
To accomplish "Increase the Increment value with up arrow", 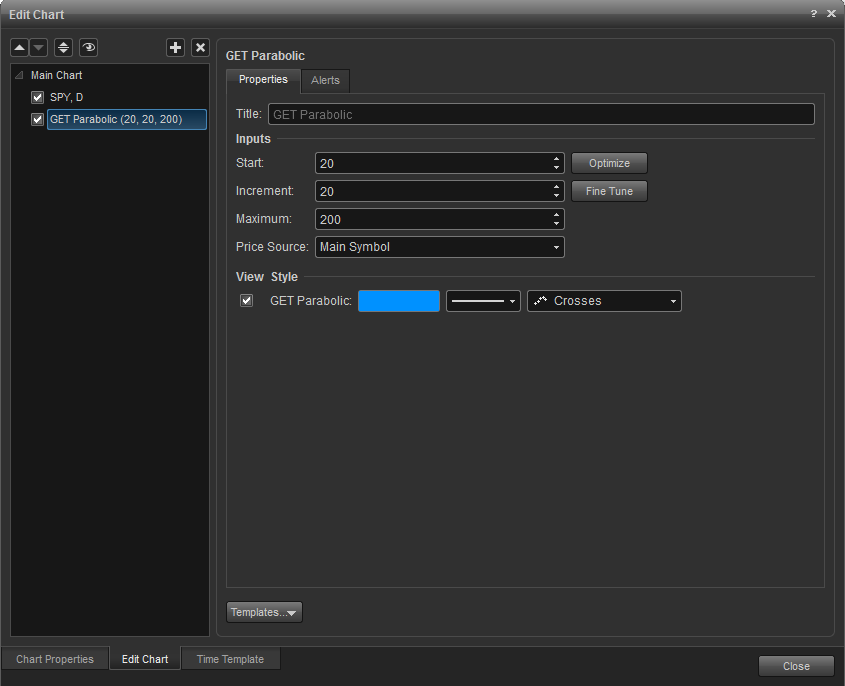I will point(556,187).
